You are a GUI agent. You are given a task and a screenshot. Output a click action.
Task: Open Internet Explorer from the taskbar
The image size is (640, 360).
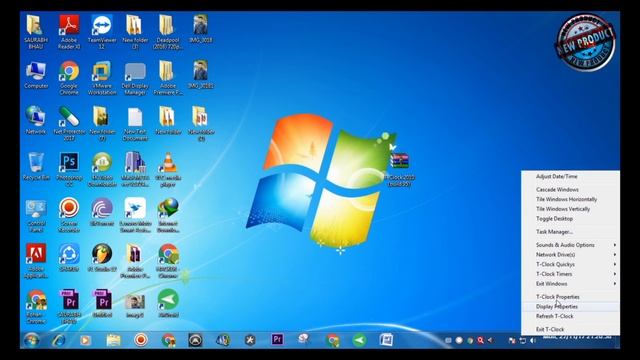point(58,340)
